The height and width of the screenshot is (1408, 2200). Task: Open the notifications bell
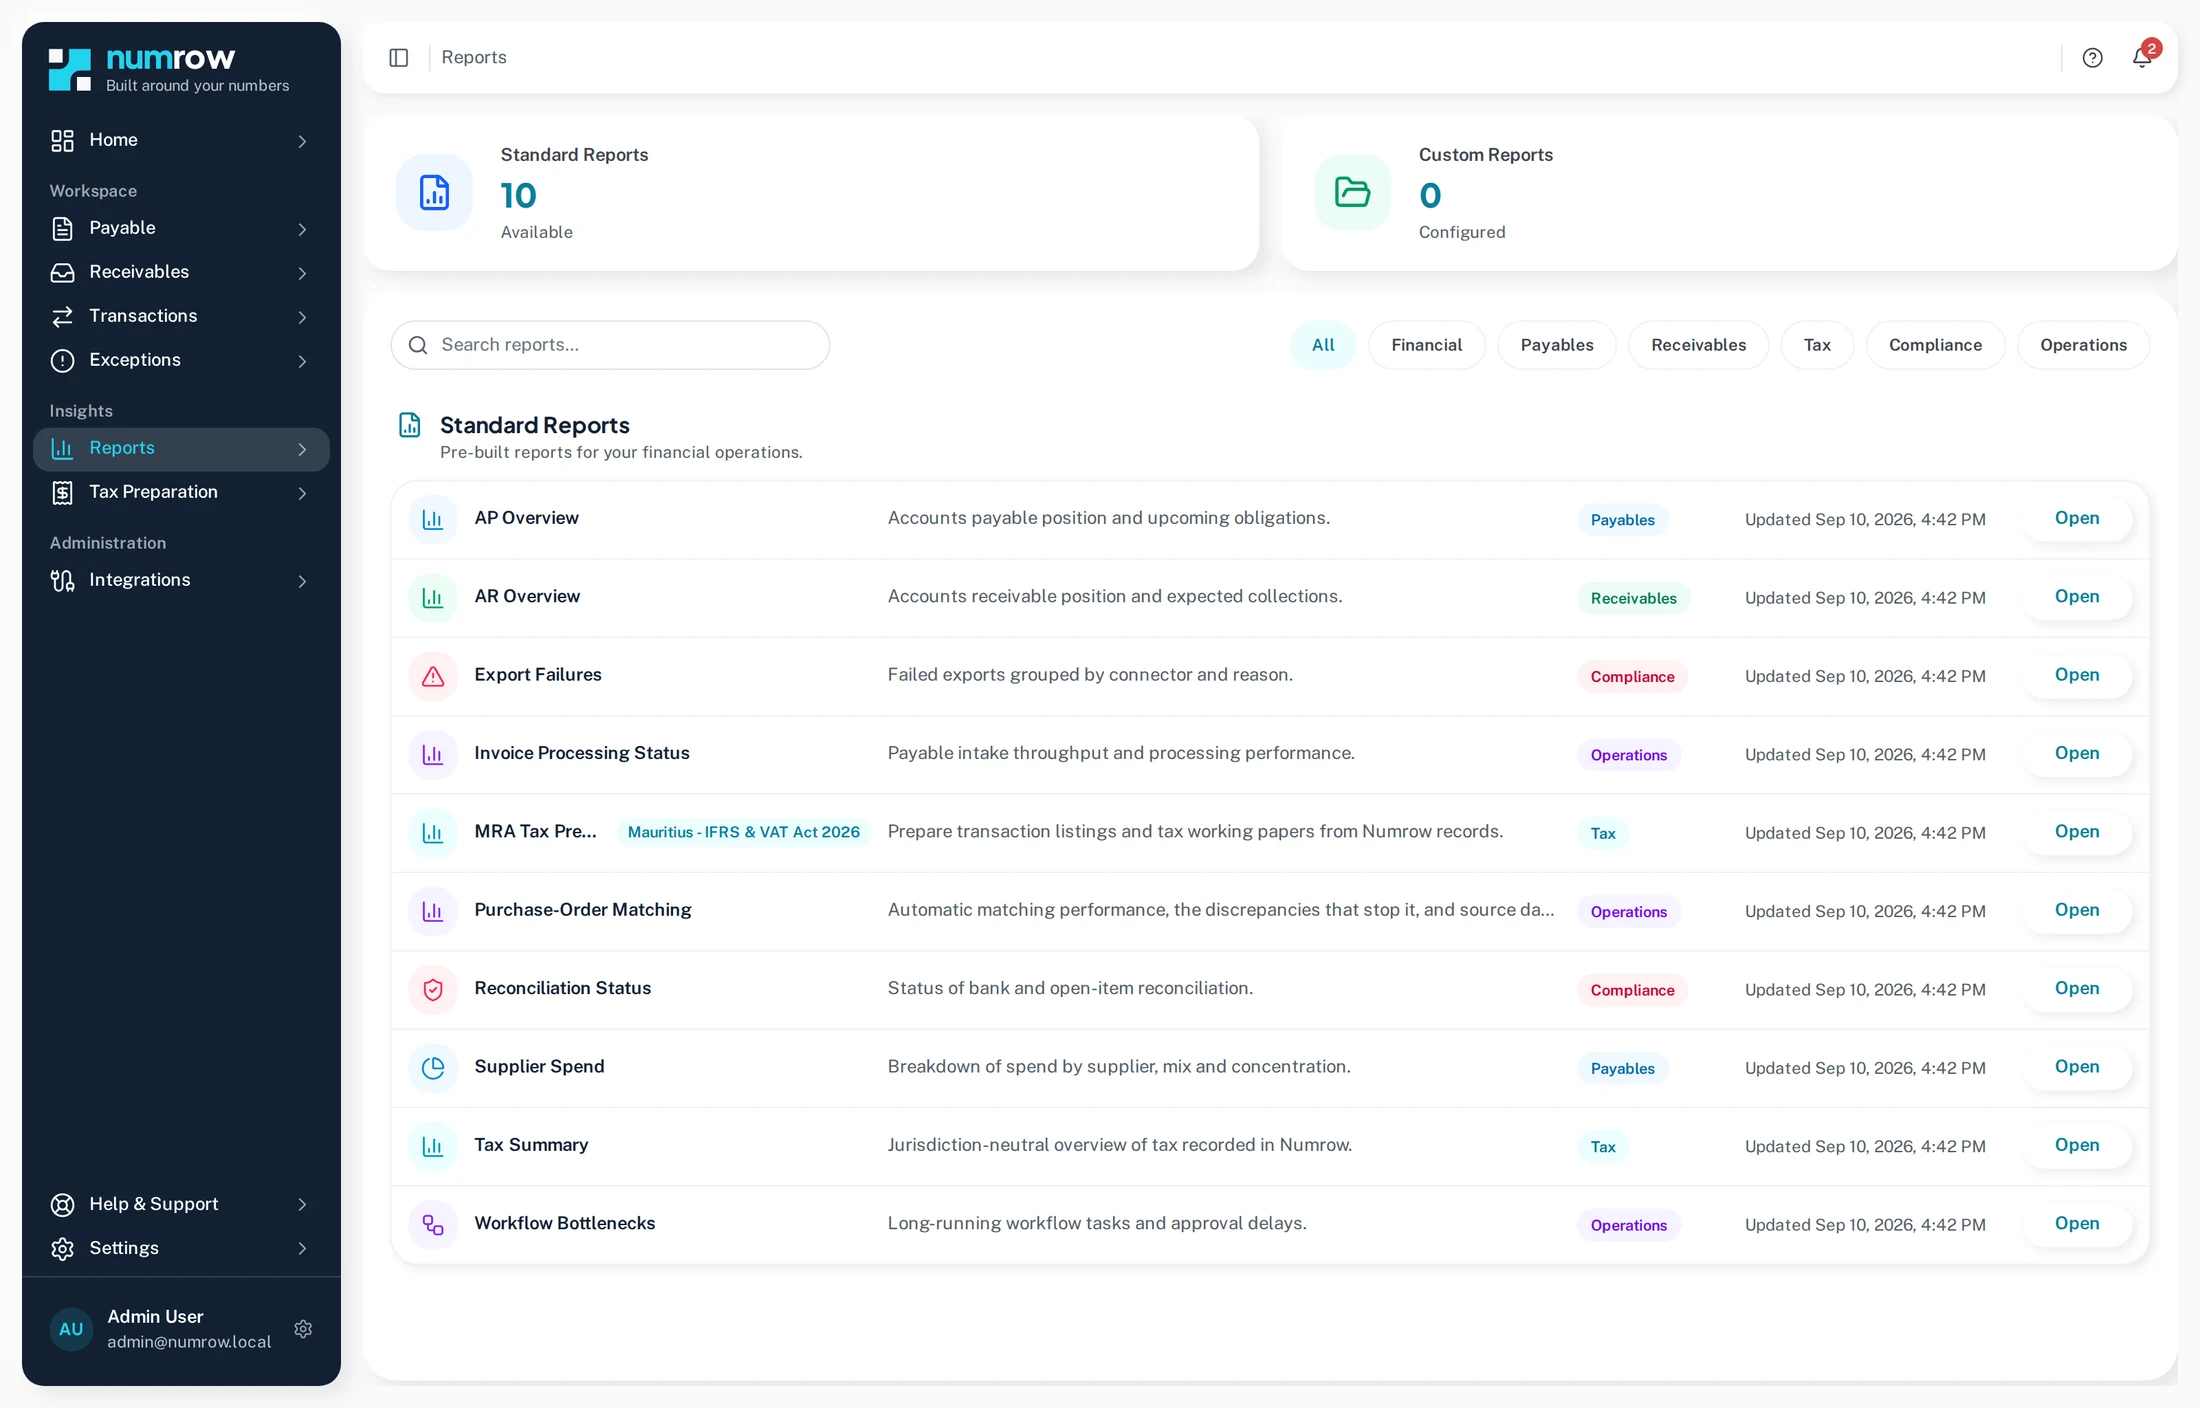pos(2142,57)
